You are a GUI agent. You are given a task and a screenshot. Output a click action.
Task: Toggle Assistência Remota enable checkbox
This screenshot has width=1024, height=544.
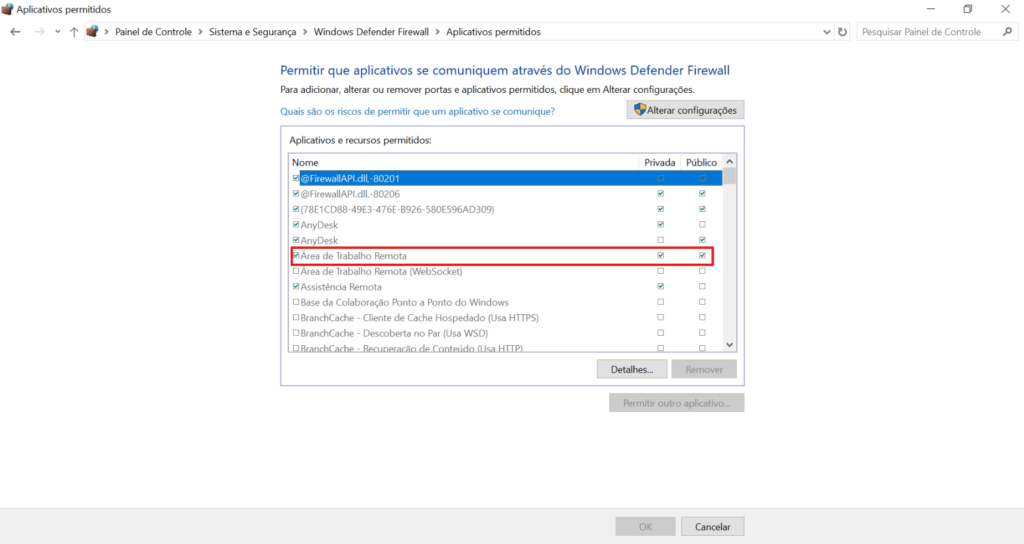[x=296, y=287]
